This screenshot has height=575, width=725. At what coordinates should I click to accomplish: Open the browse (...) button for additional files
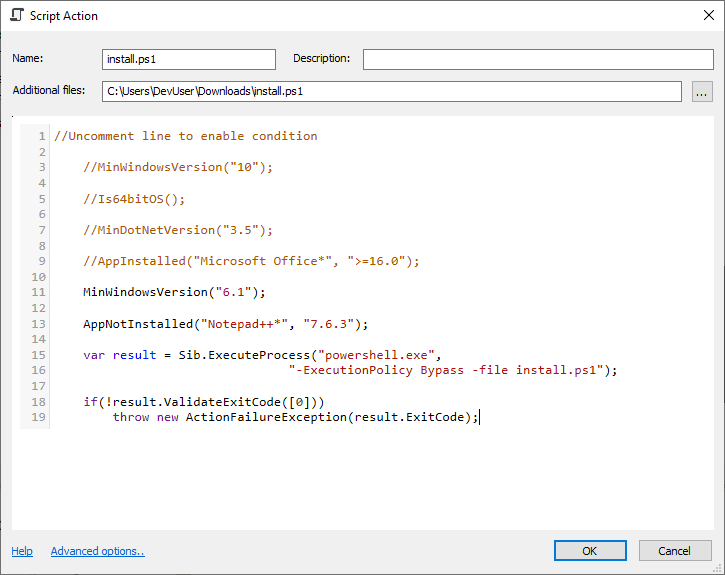pyautogui.click(x=702, y=91)
